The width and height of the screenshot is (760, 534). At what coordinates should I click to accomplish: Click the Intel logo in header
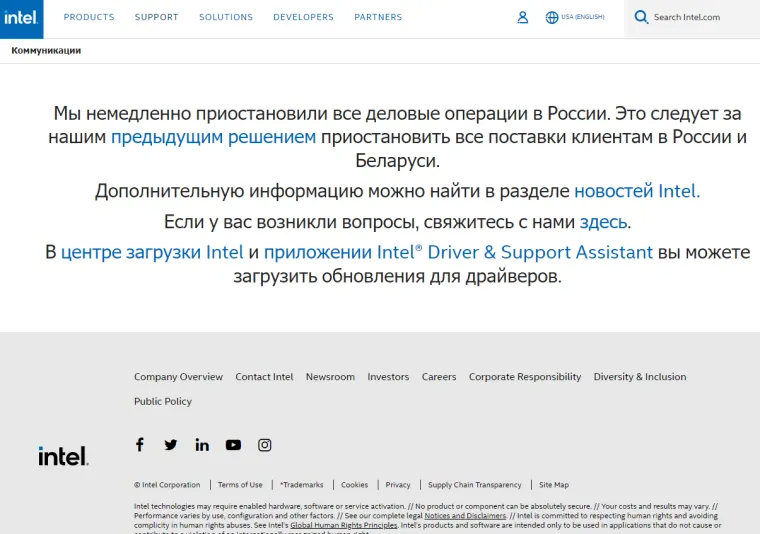[x=21, y=18]
